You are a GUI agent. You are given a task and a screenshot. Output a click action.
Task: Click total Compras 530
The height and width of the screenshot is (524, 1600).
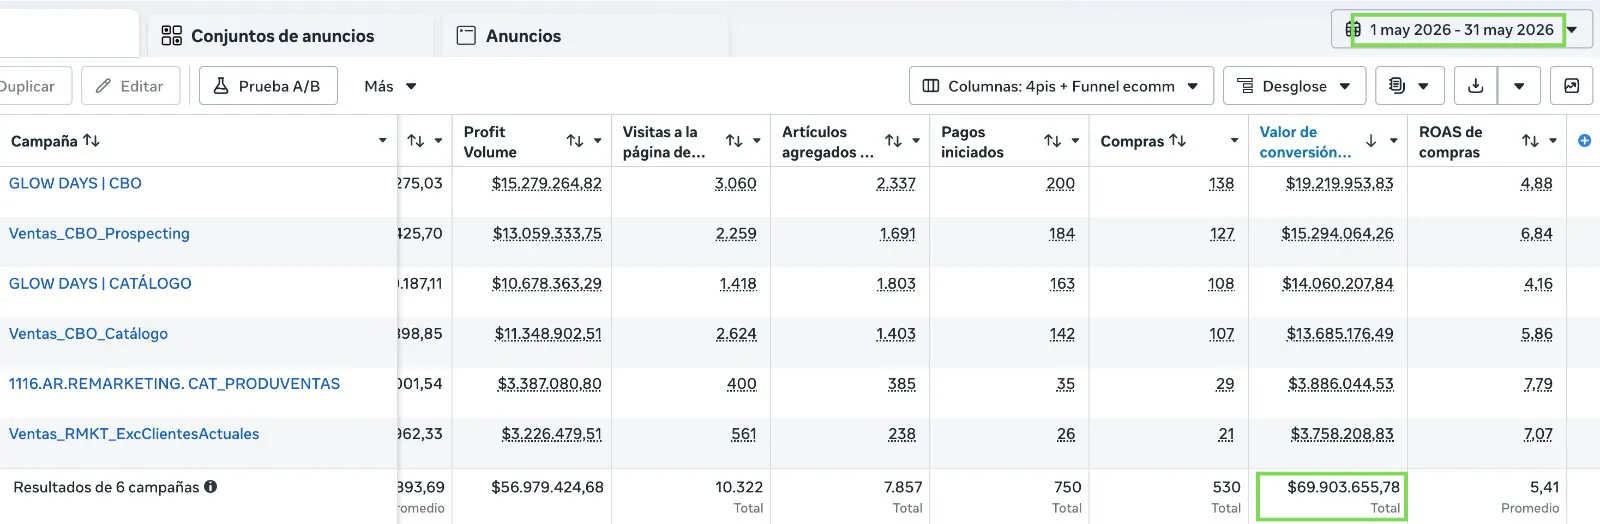(x=1227, y=487)
